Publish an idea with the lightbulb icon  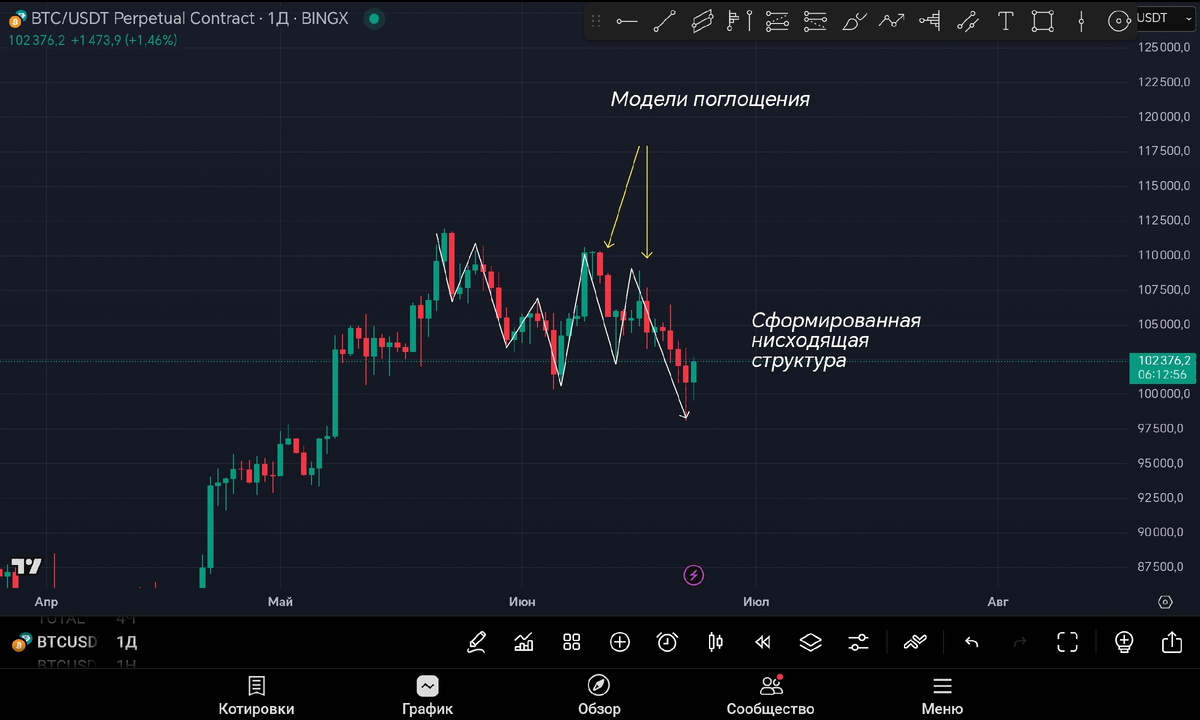click(1124, 642)
